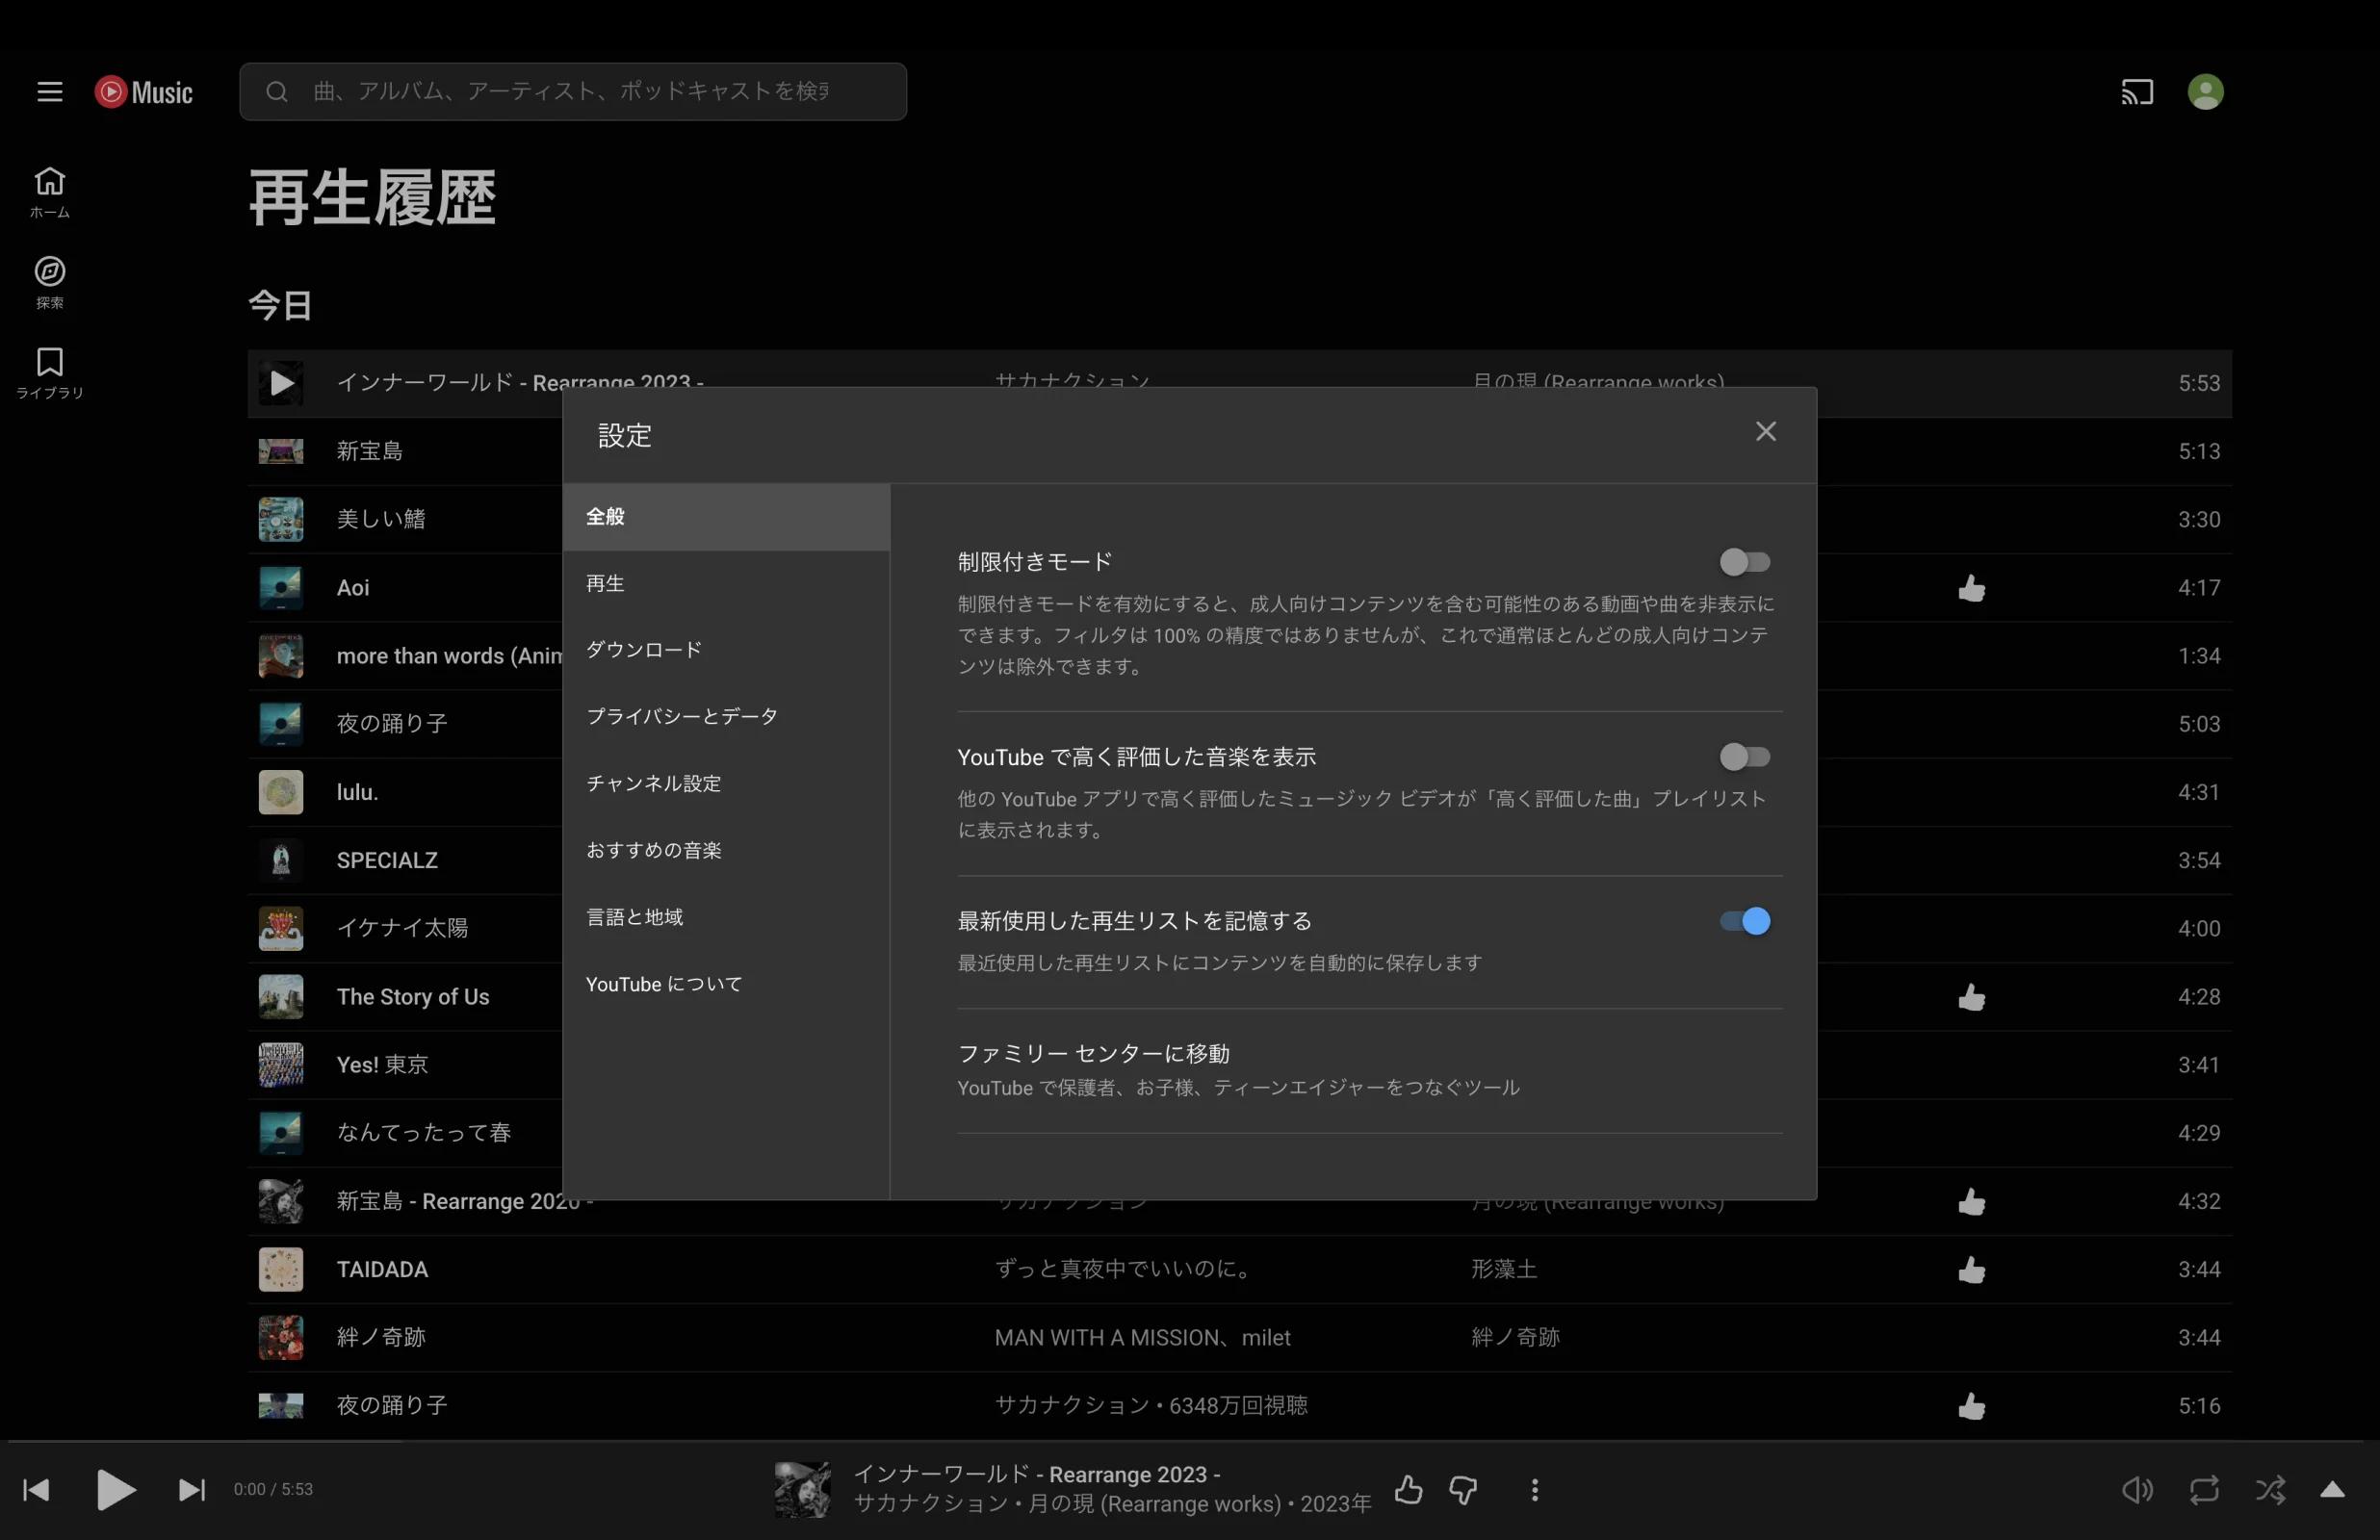The height and width of the screenshot is (1540, 2380).
Task: Enable the 制限付きモード switch
Action: point(1744,562)
